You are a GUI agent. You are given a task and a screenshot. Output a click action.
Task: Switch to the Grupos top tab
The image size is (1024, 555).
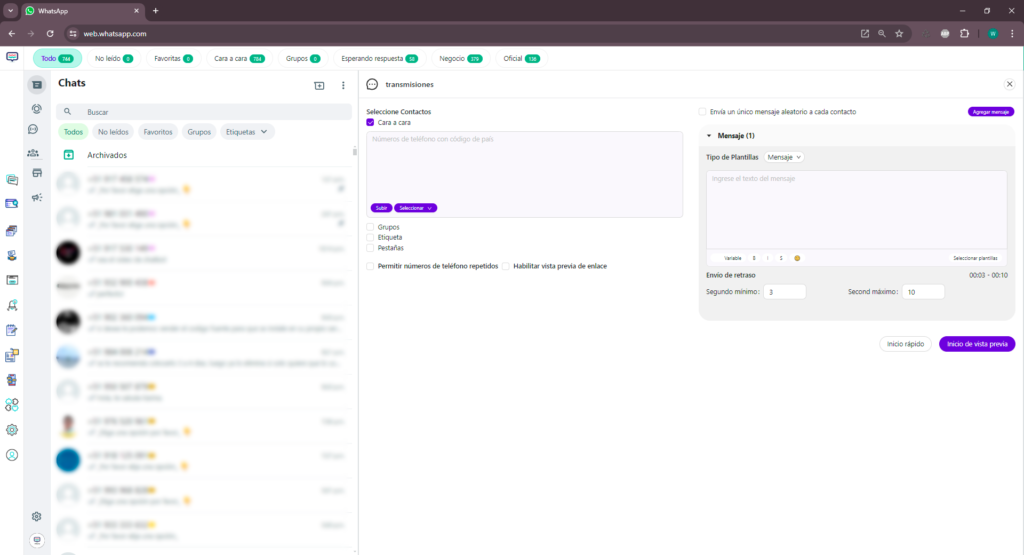[x=302, y=59]
